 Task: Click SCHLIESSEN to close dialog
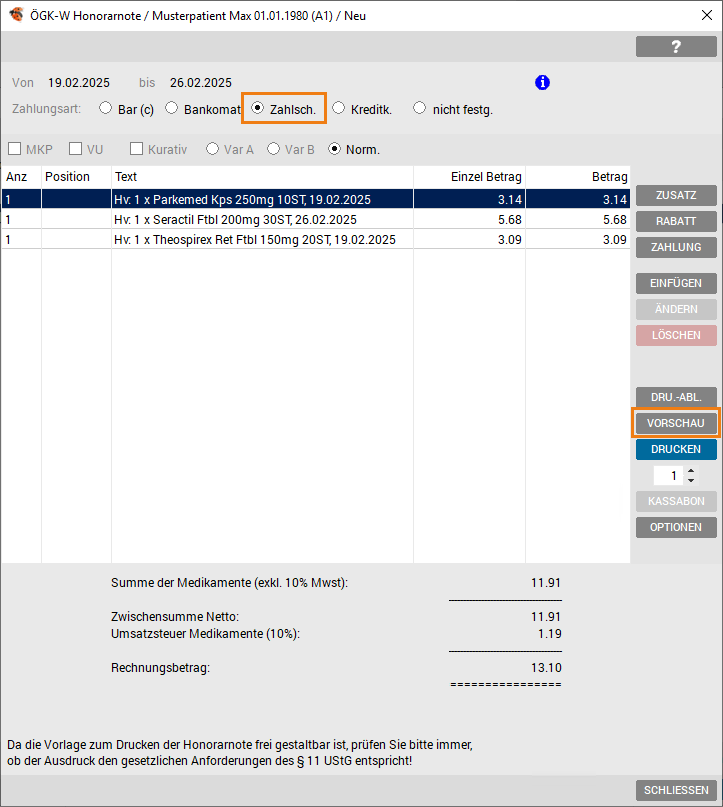(676, 790)
